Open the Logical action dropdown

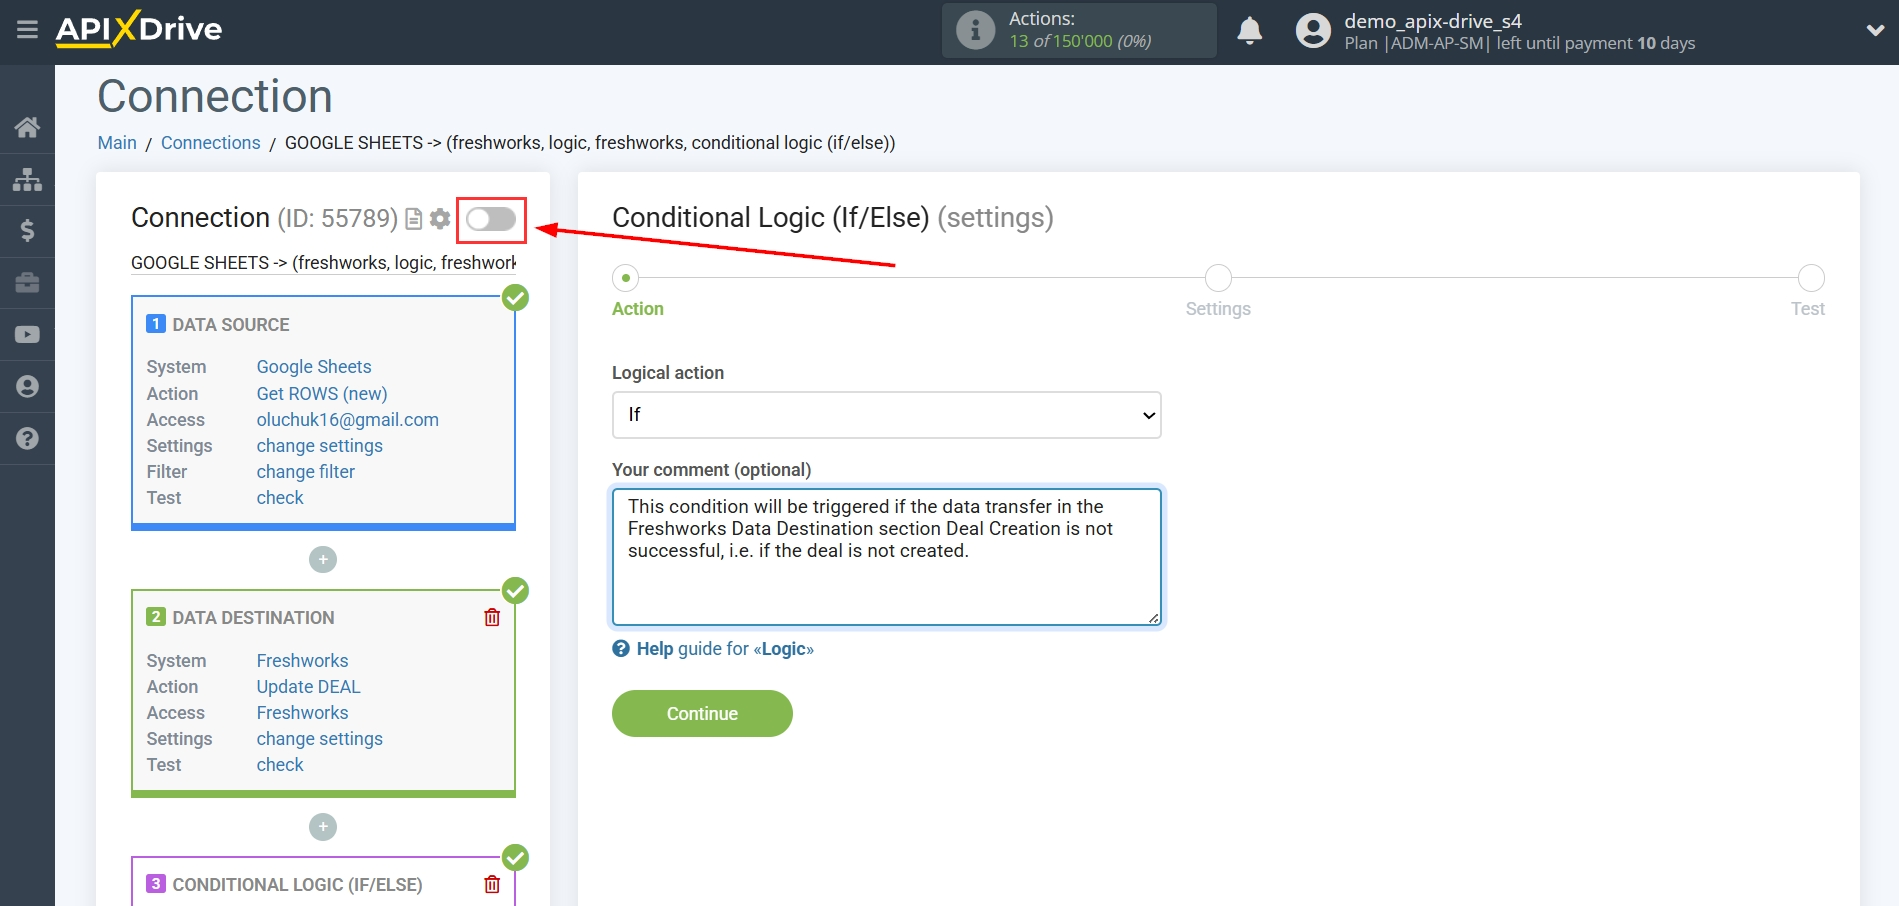point(886,415)
